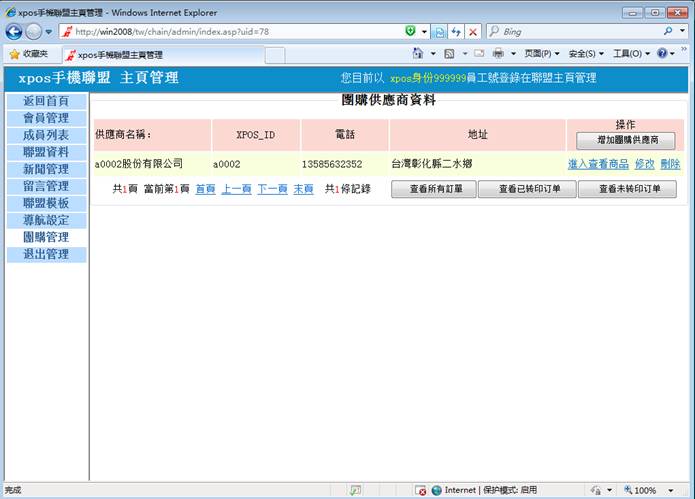Click the Compatibility View icon in address bar
The width and height of the screenshot is (695, 499).
pyautogui.click(x=438, y=32)
